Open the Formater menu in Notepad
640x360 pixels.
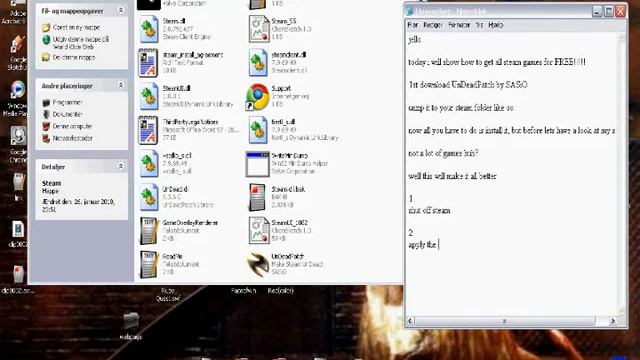click(459, 25)
